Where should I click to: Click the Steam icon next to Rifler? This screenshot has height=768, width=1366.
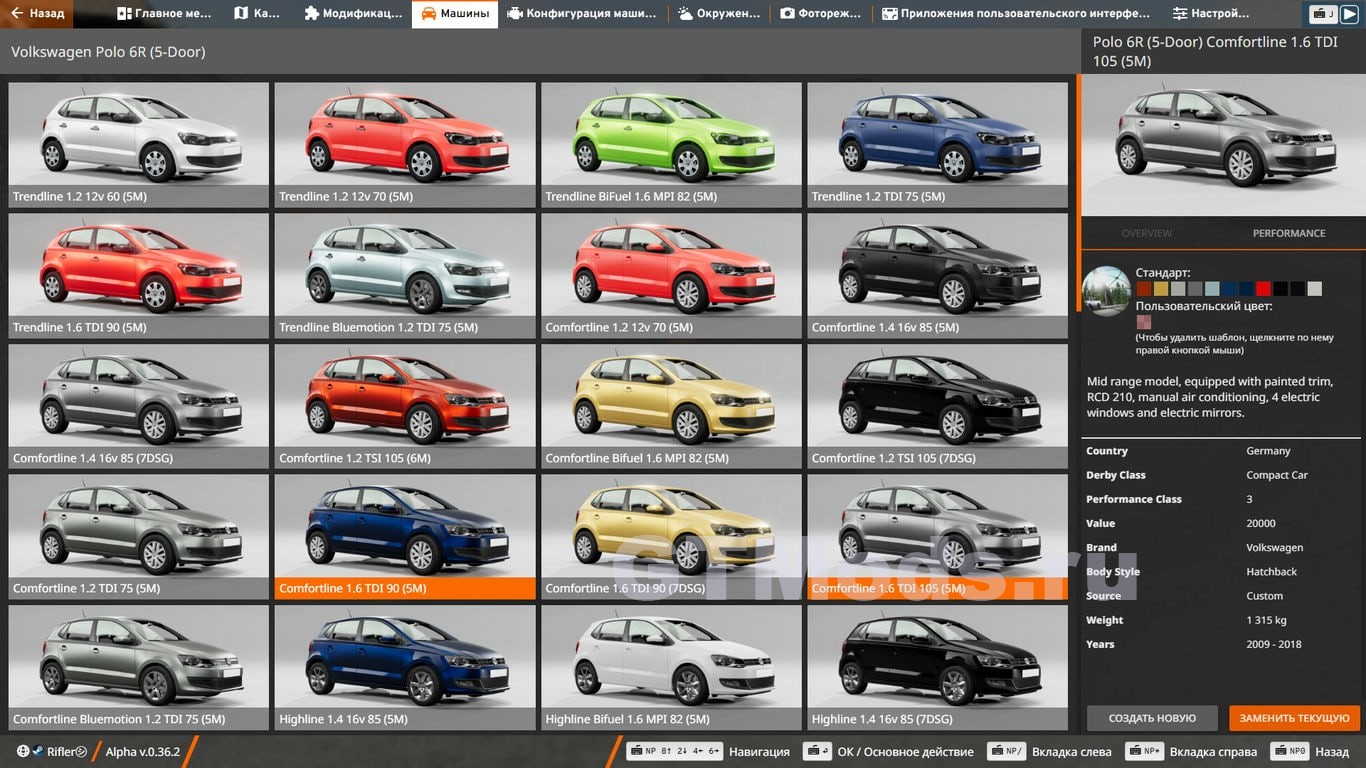[x=38, y=751]
